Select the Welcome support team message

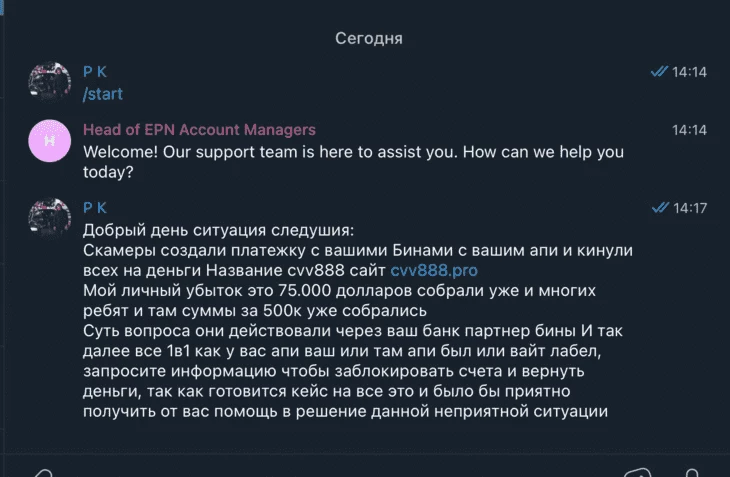pos(353,161)
